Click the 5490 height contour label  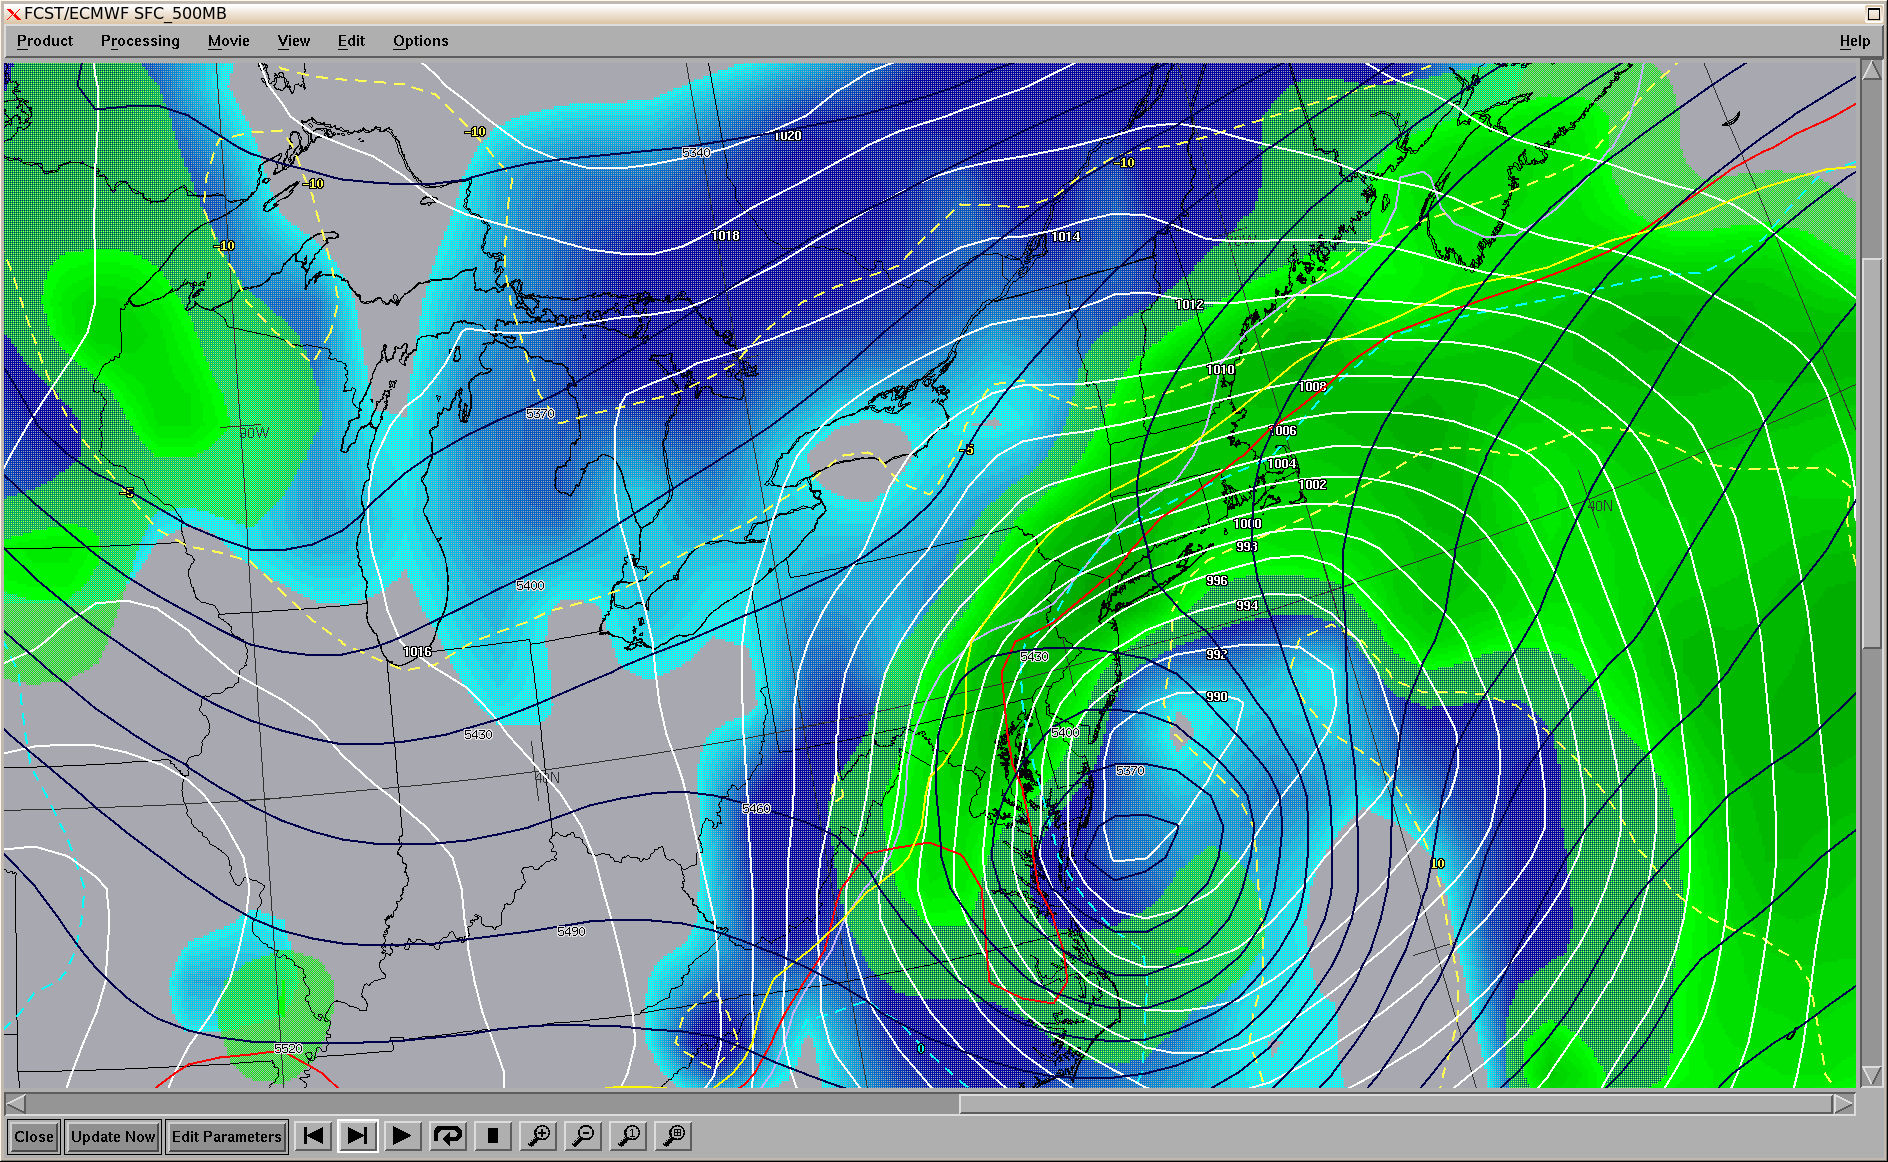coord(571,932)
